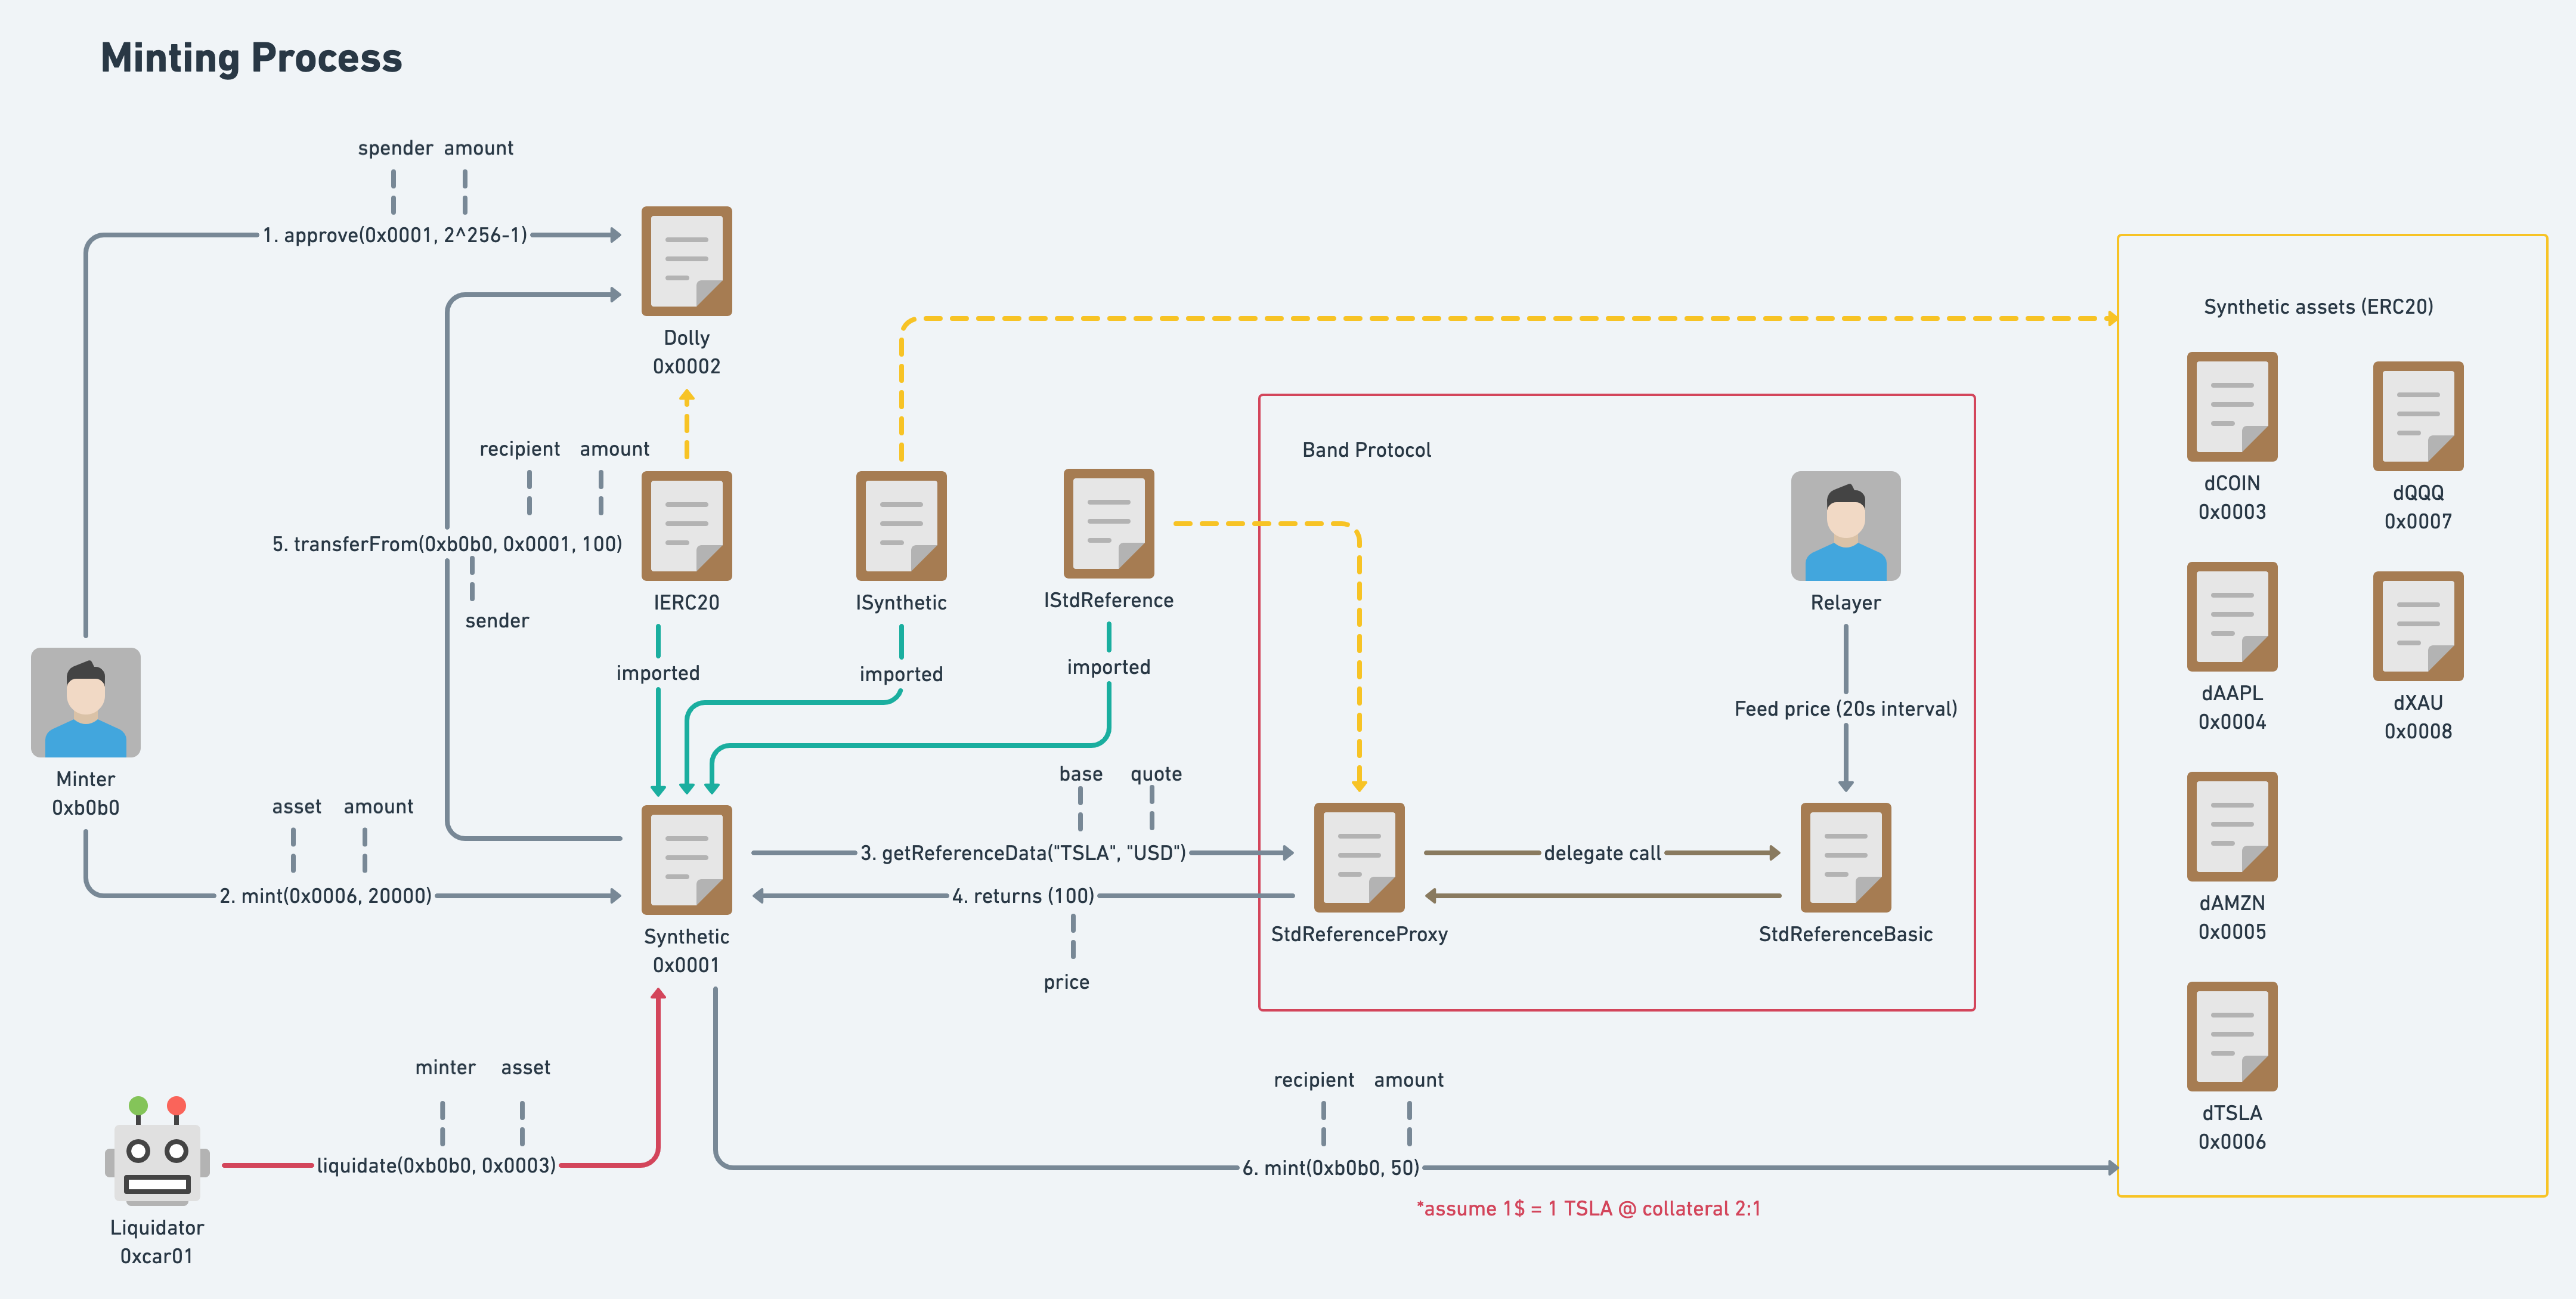Select the dAMZN 0x0005 asset icon

(x=2231, y=826)
